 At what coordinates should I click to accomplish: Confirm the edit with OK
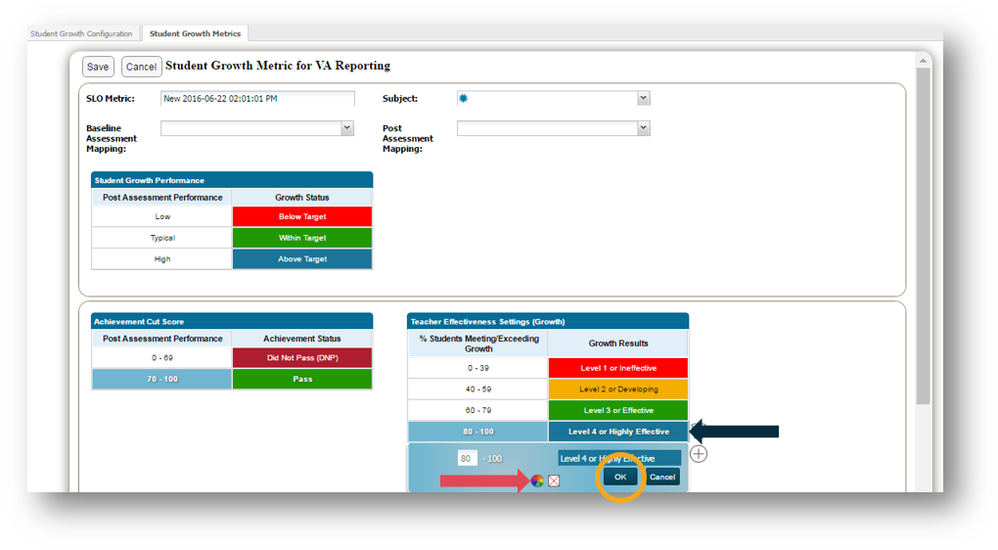621,477
